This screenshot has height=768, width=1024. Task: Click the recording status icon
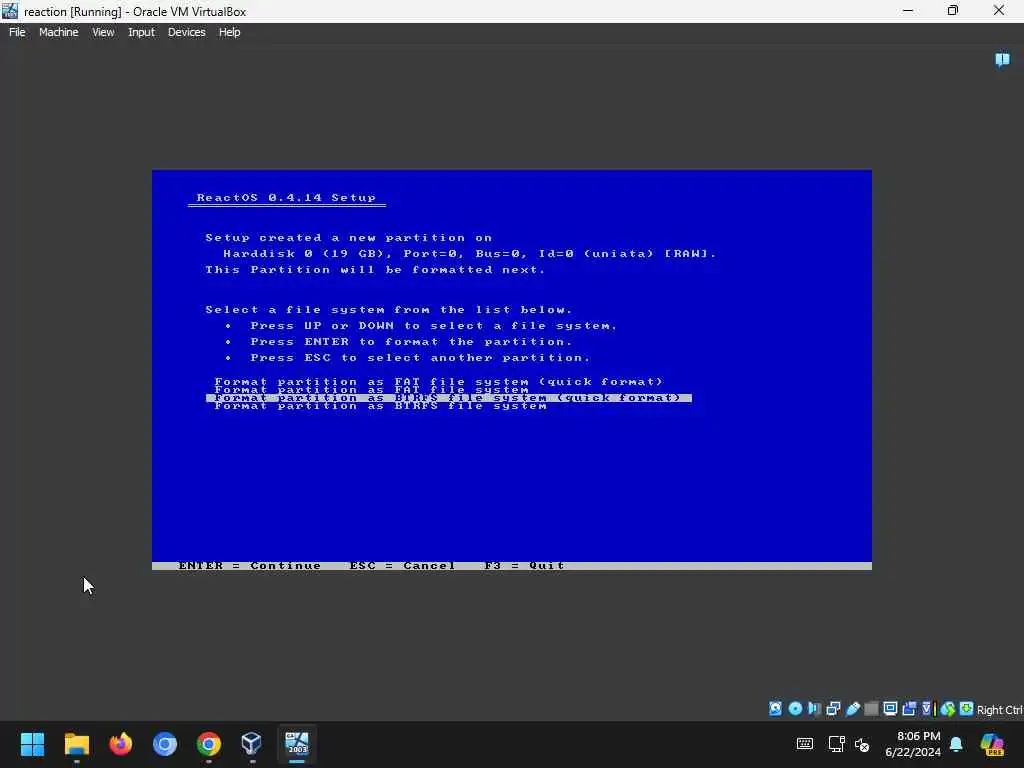(909, 709)
